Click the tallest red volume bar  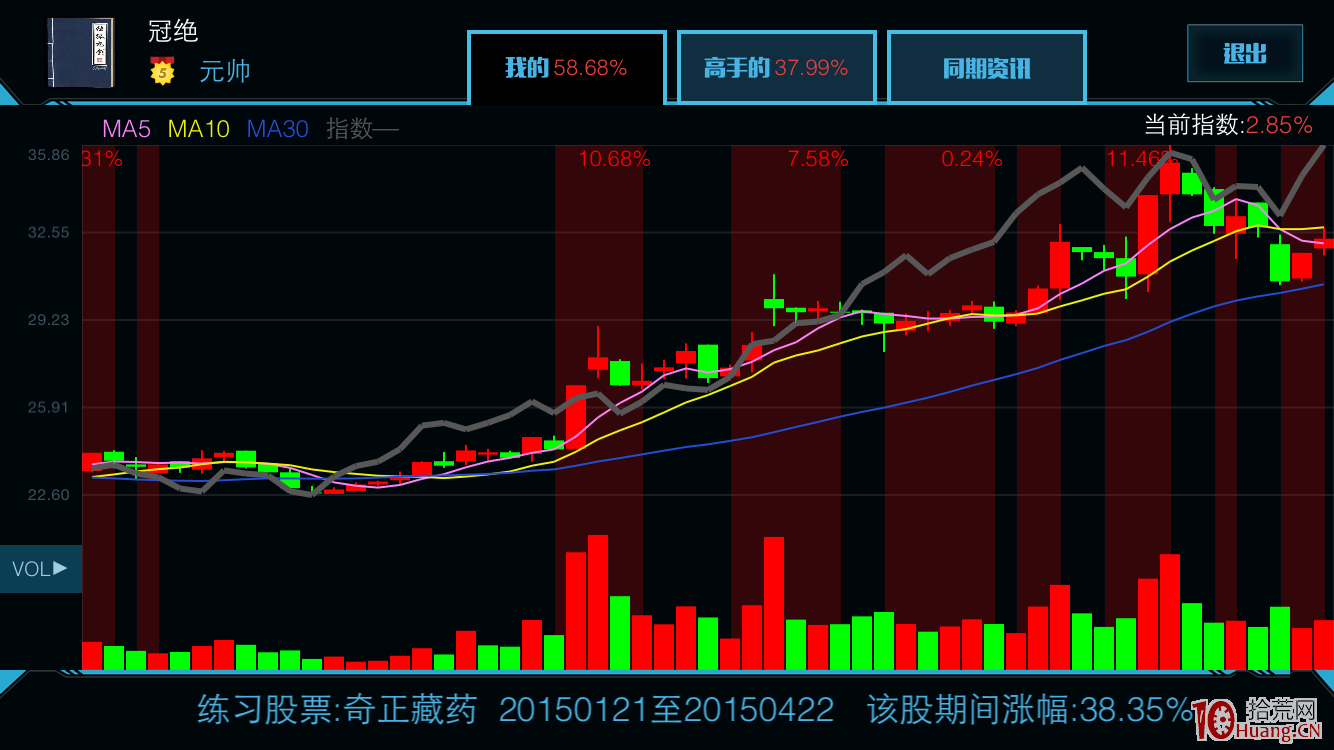(597, 600)
